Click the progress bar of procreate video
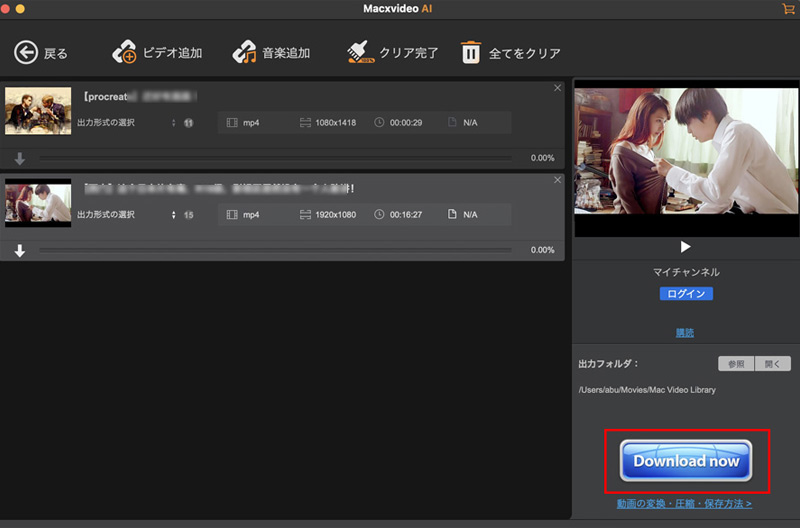This screenshot has height=528, width=800. [x=276, y=159]
